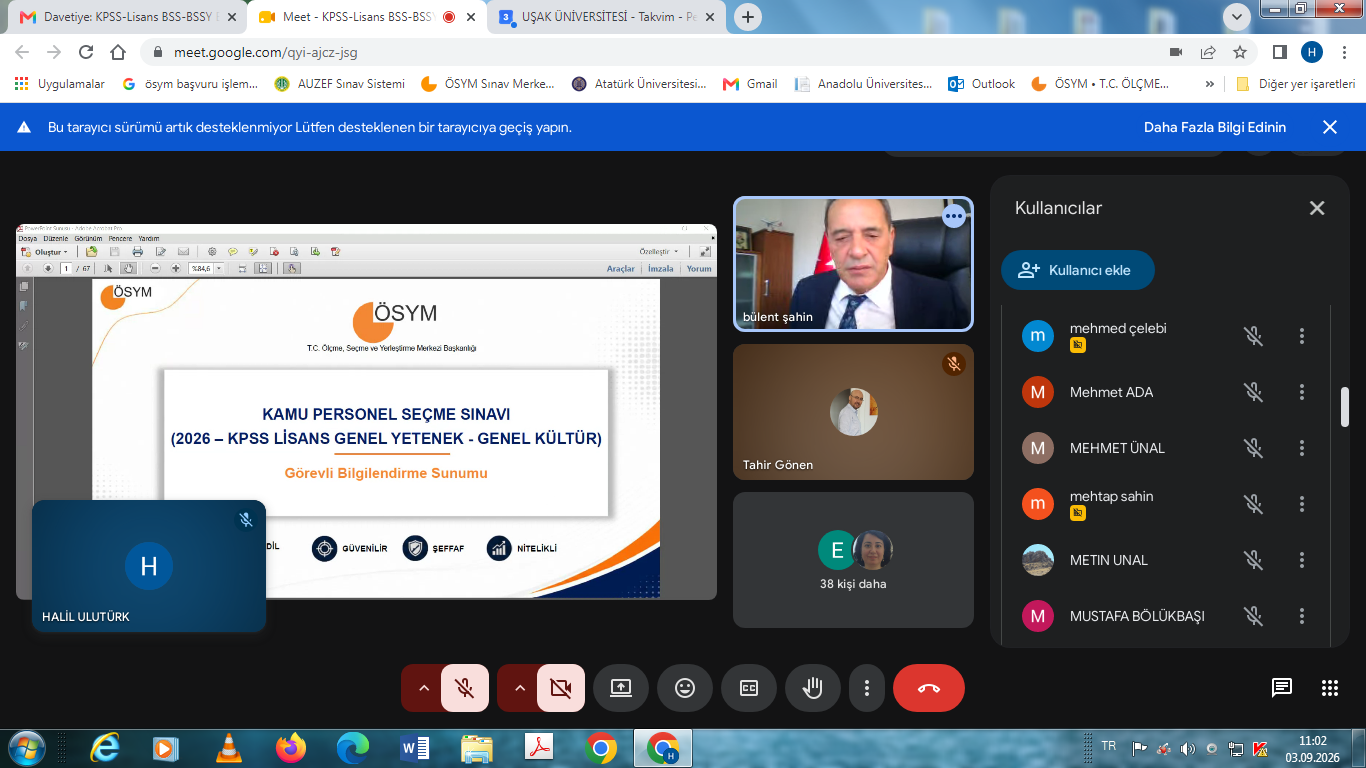Open options menu for mehtap sahin
This screenshot has height=768, width=1366.
(x=1302, y=504)
